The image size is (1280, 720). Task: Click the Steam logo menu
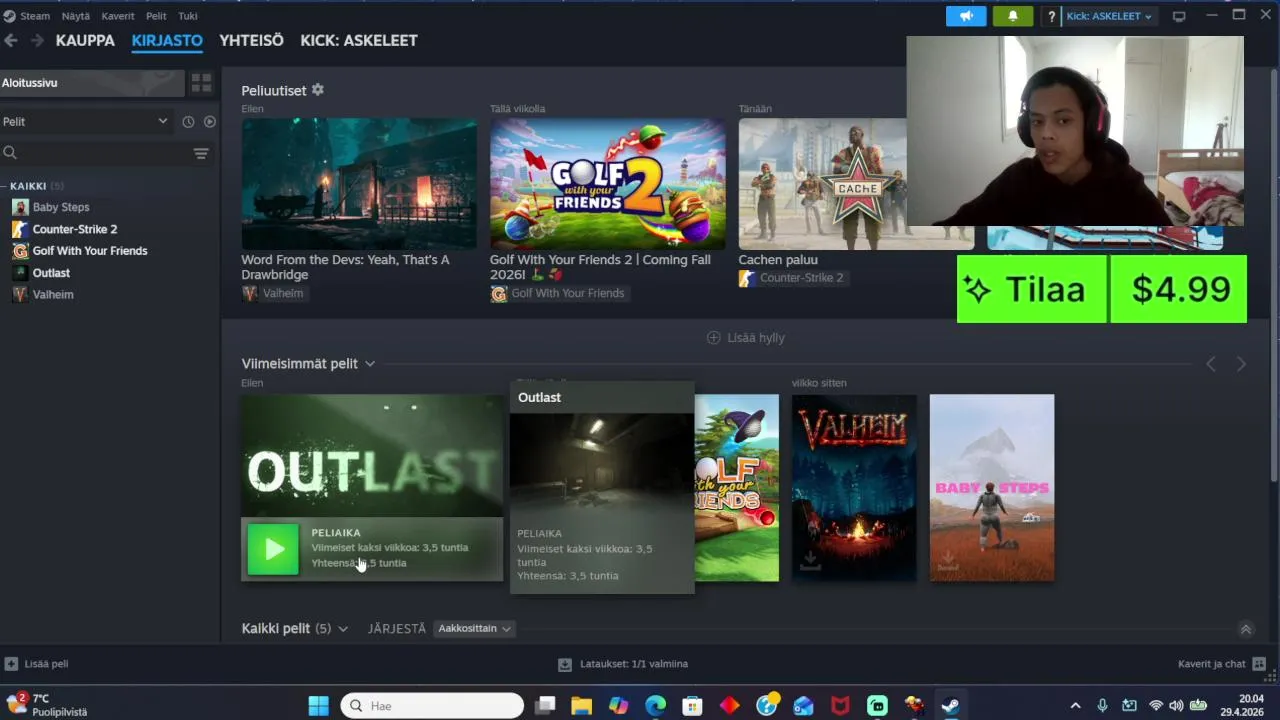9,16
